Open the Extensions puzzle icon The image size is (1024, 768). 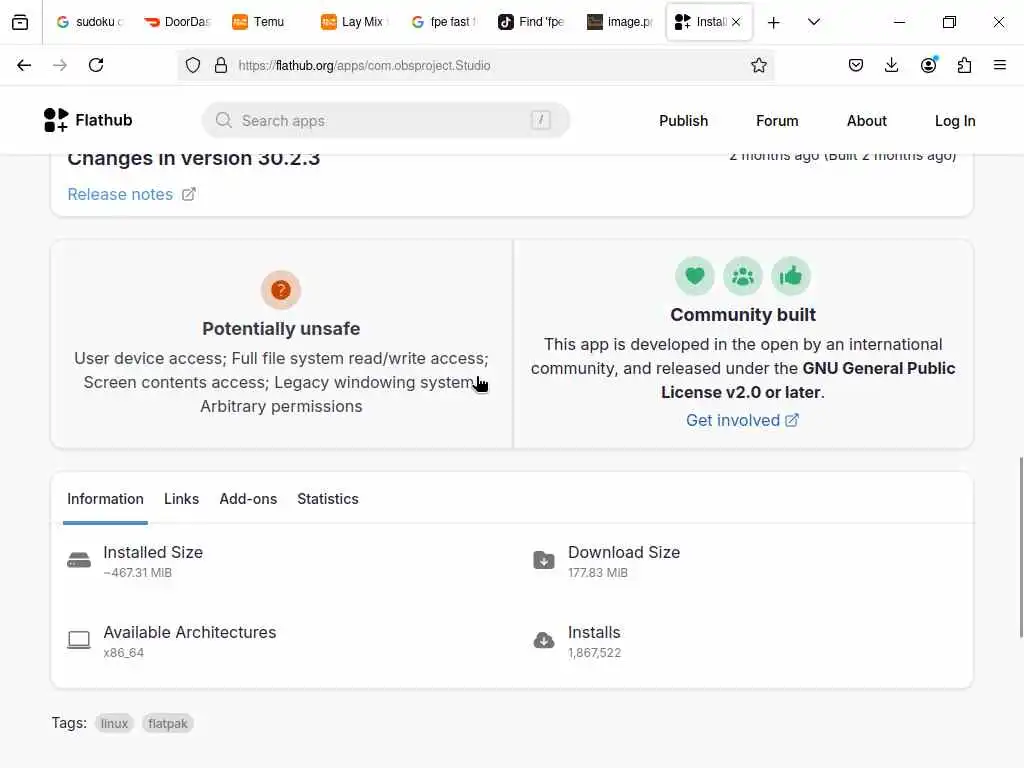tap(964, 65)
